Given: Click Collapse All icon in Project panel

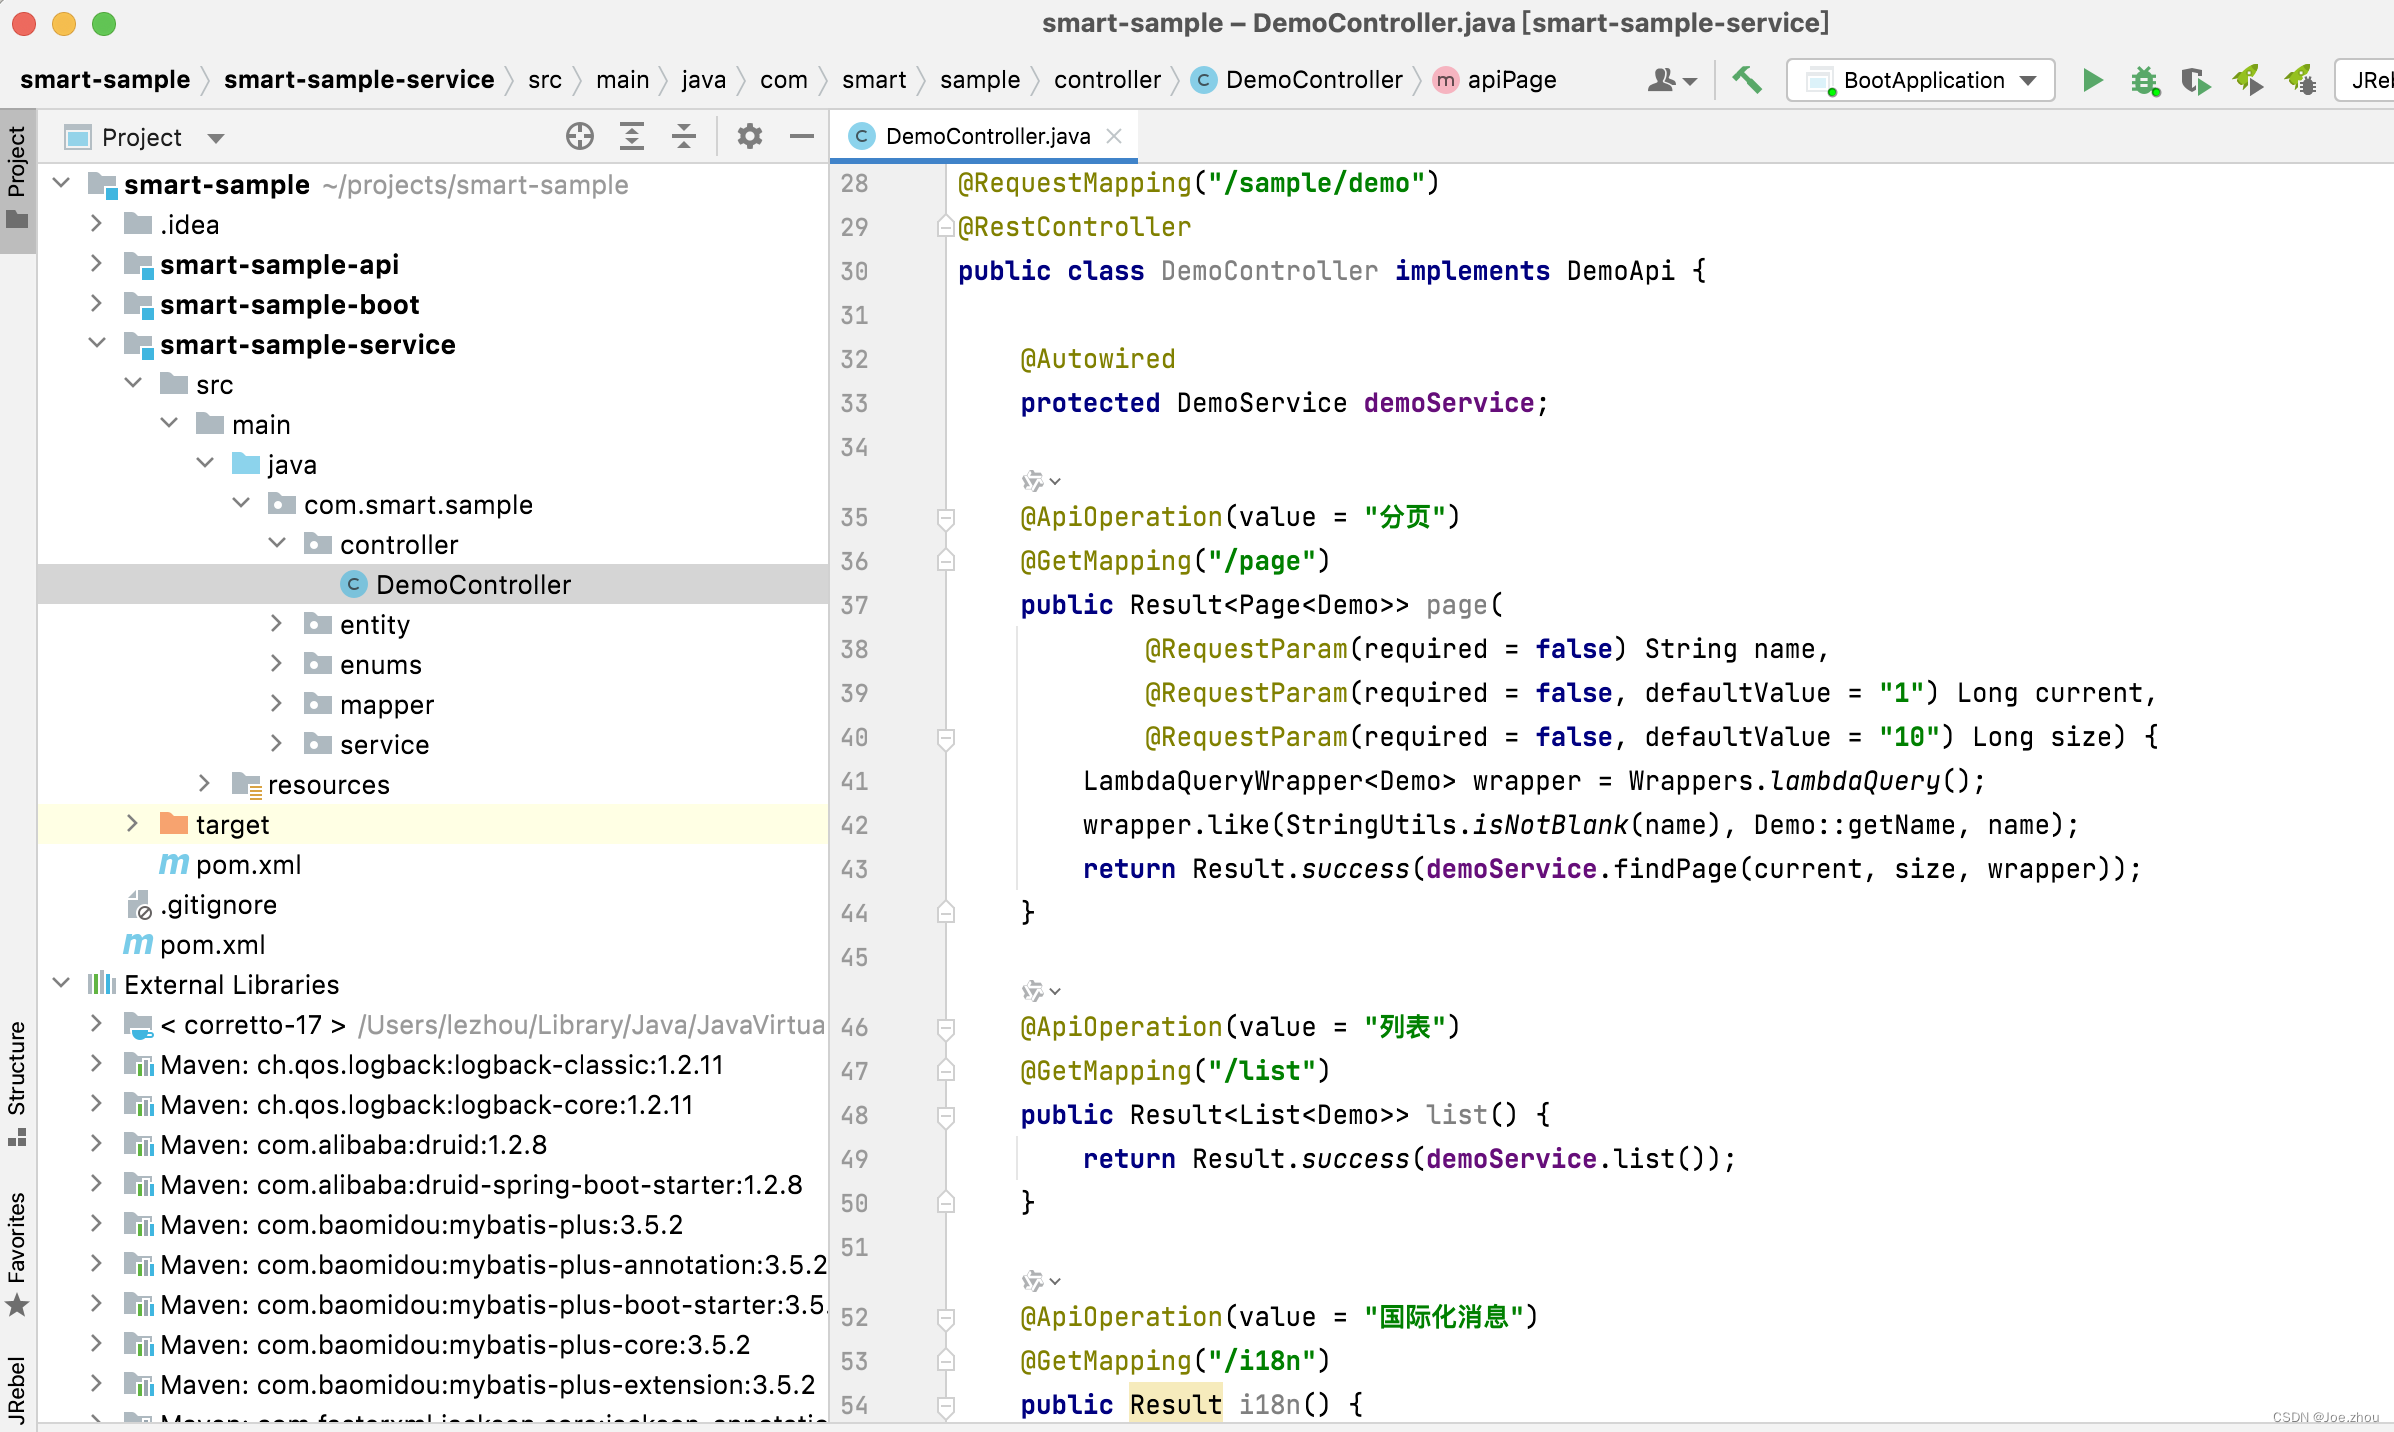Looking at the screenshot, I should coord(684,136).
